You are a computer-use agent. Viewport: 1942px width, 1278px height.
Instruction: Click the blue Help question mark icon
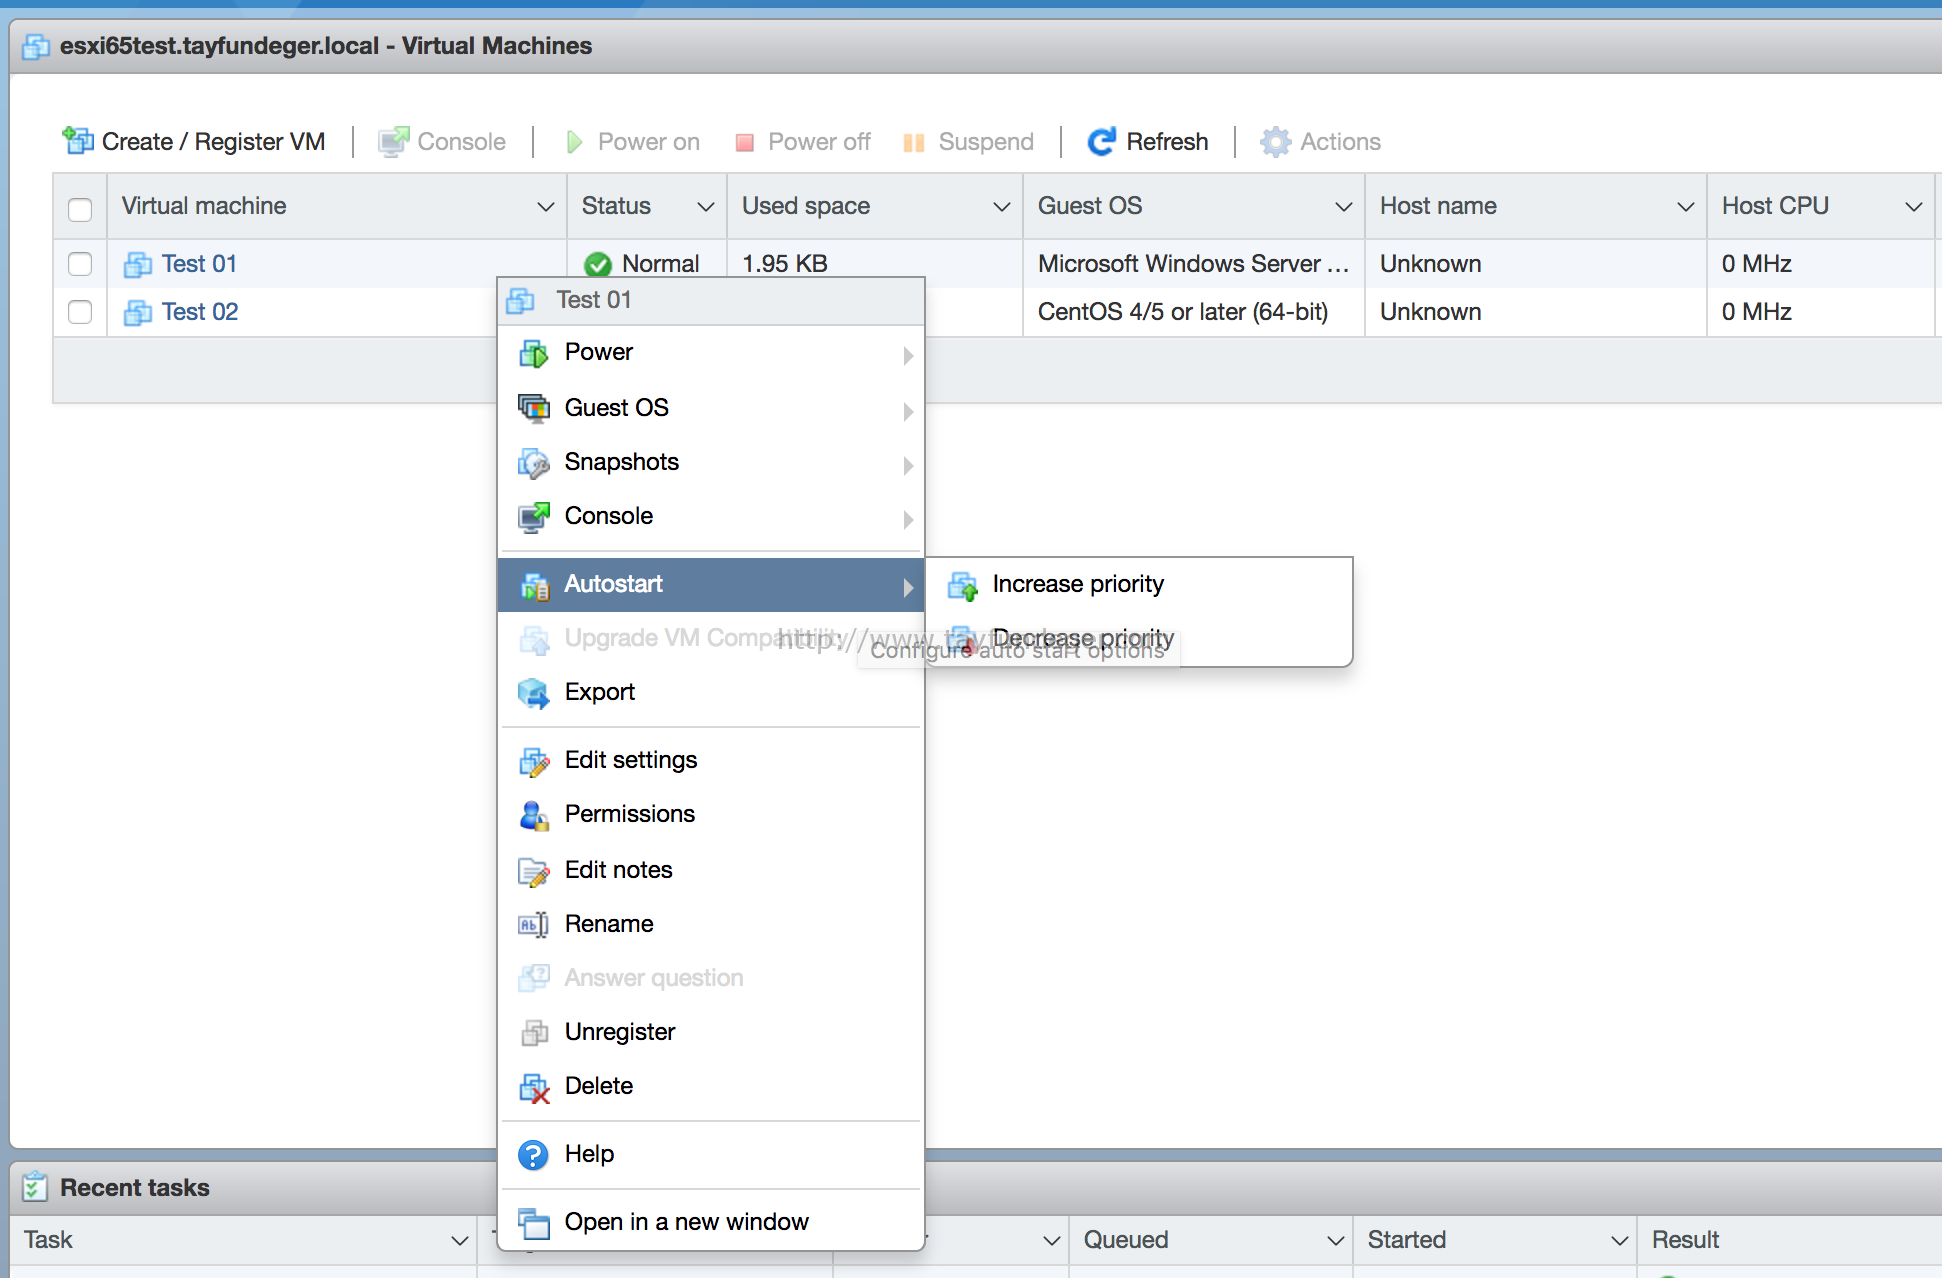click(533, 1155)
